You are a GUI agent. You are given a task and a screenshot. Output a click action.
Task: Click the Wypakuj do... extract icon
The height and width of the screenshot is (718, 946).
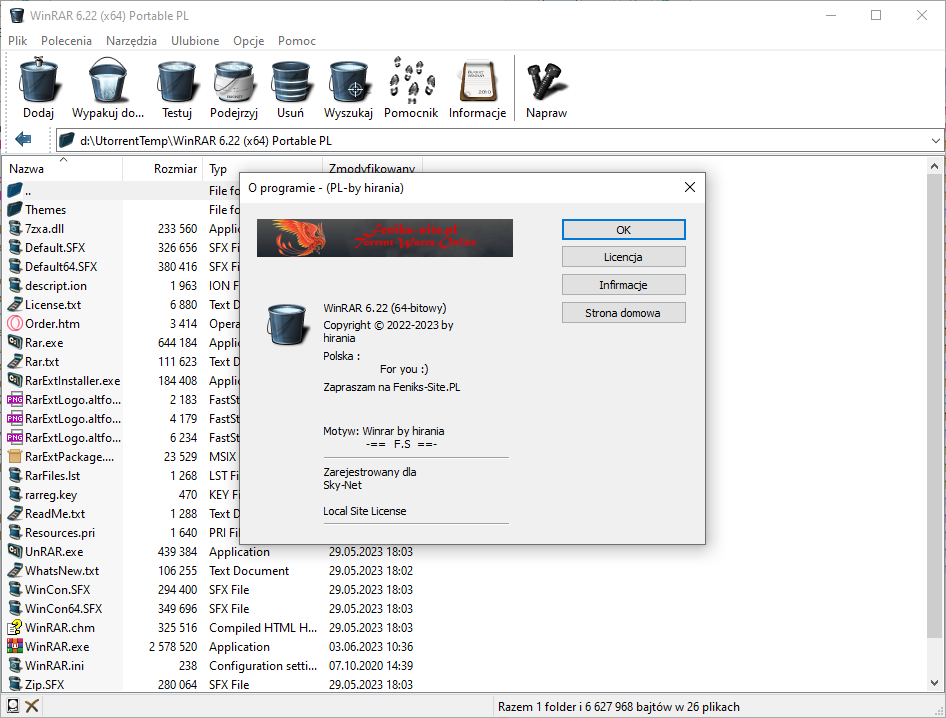pos(108,80)
